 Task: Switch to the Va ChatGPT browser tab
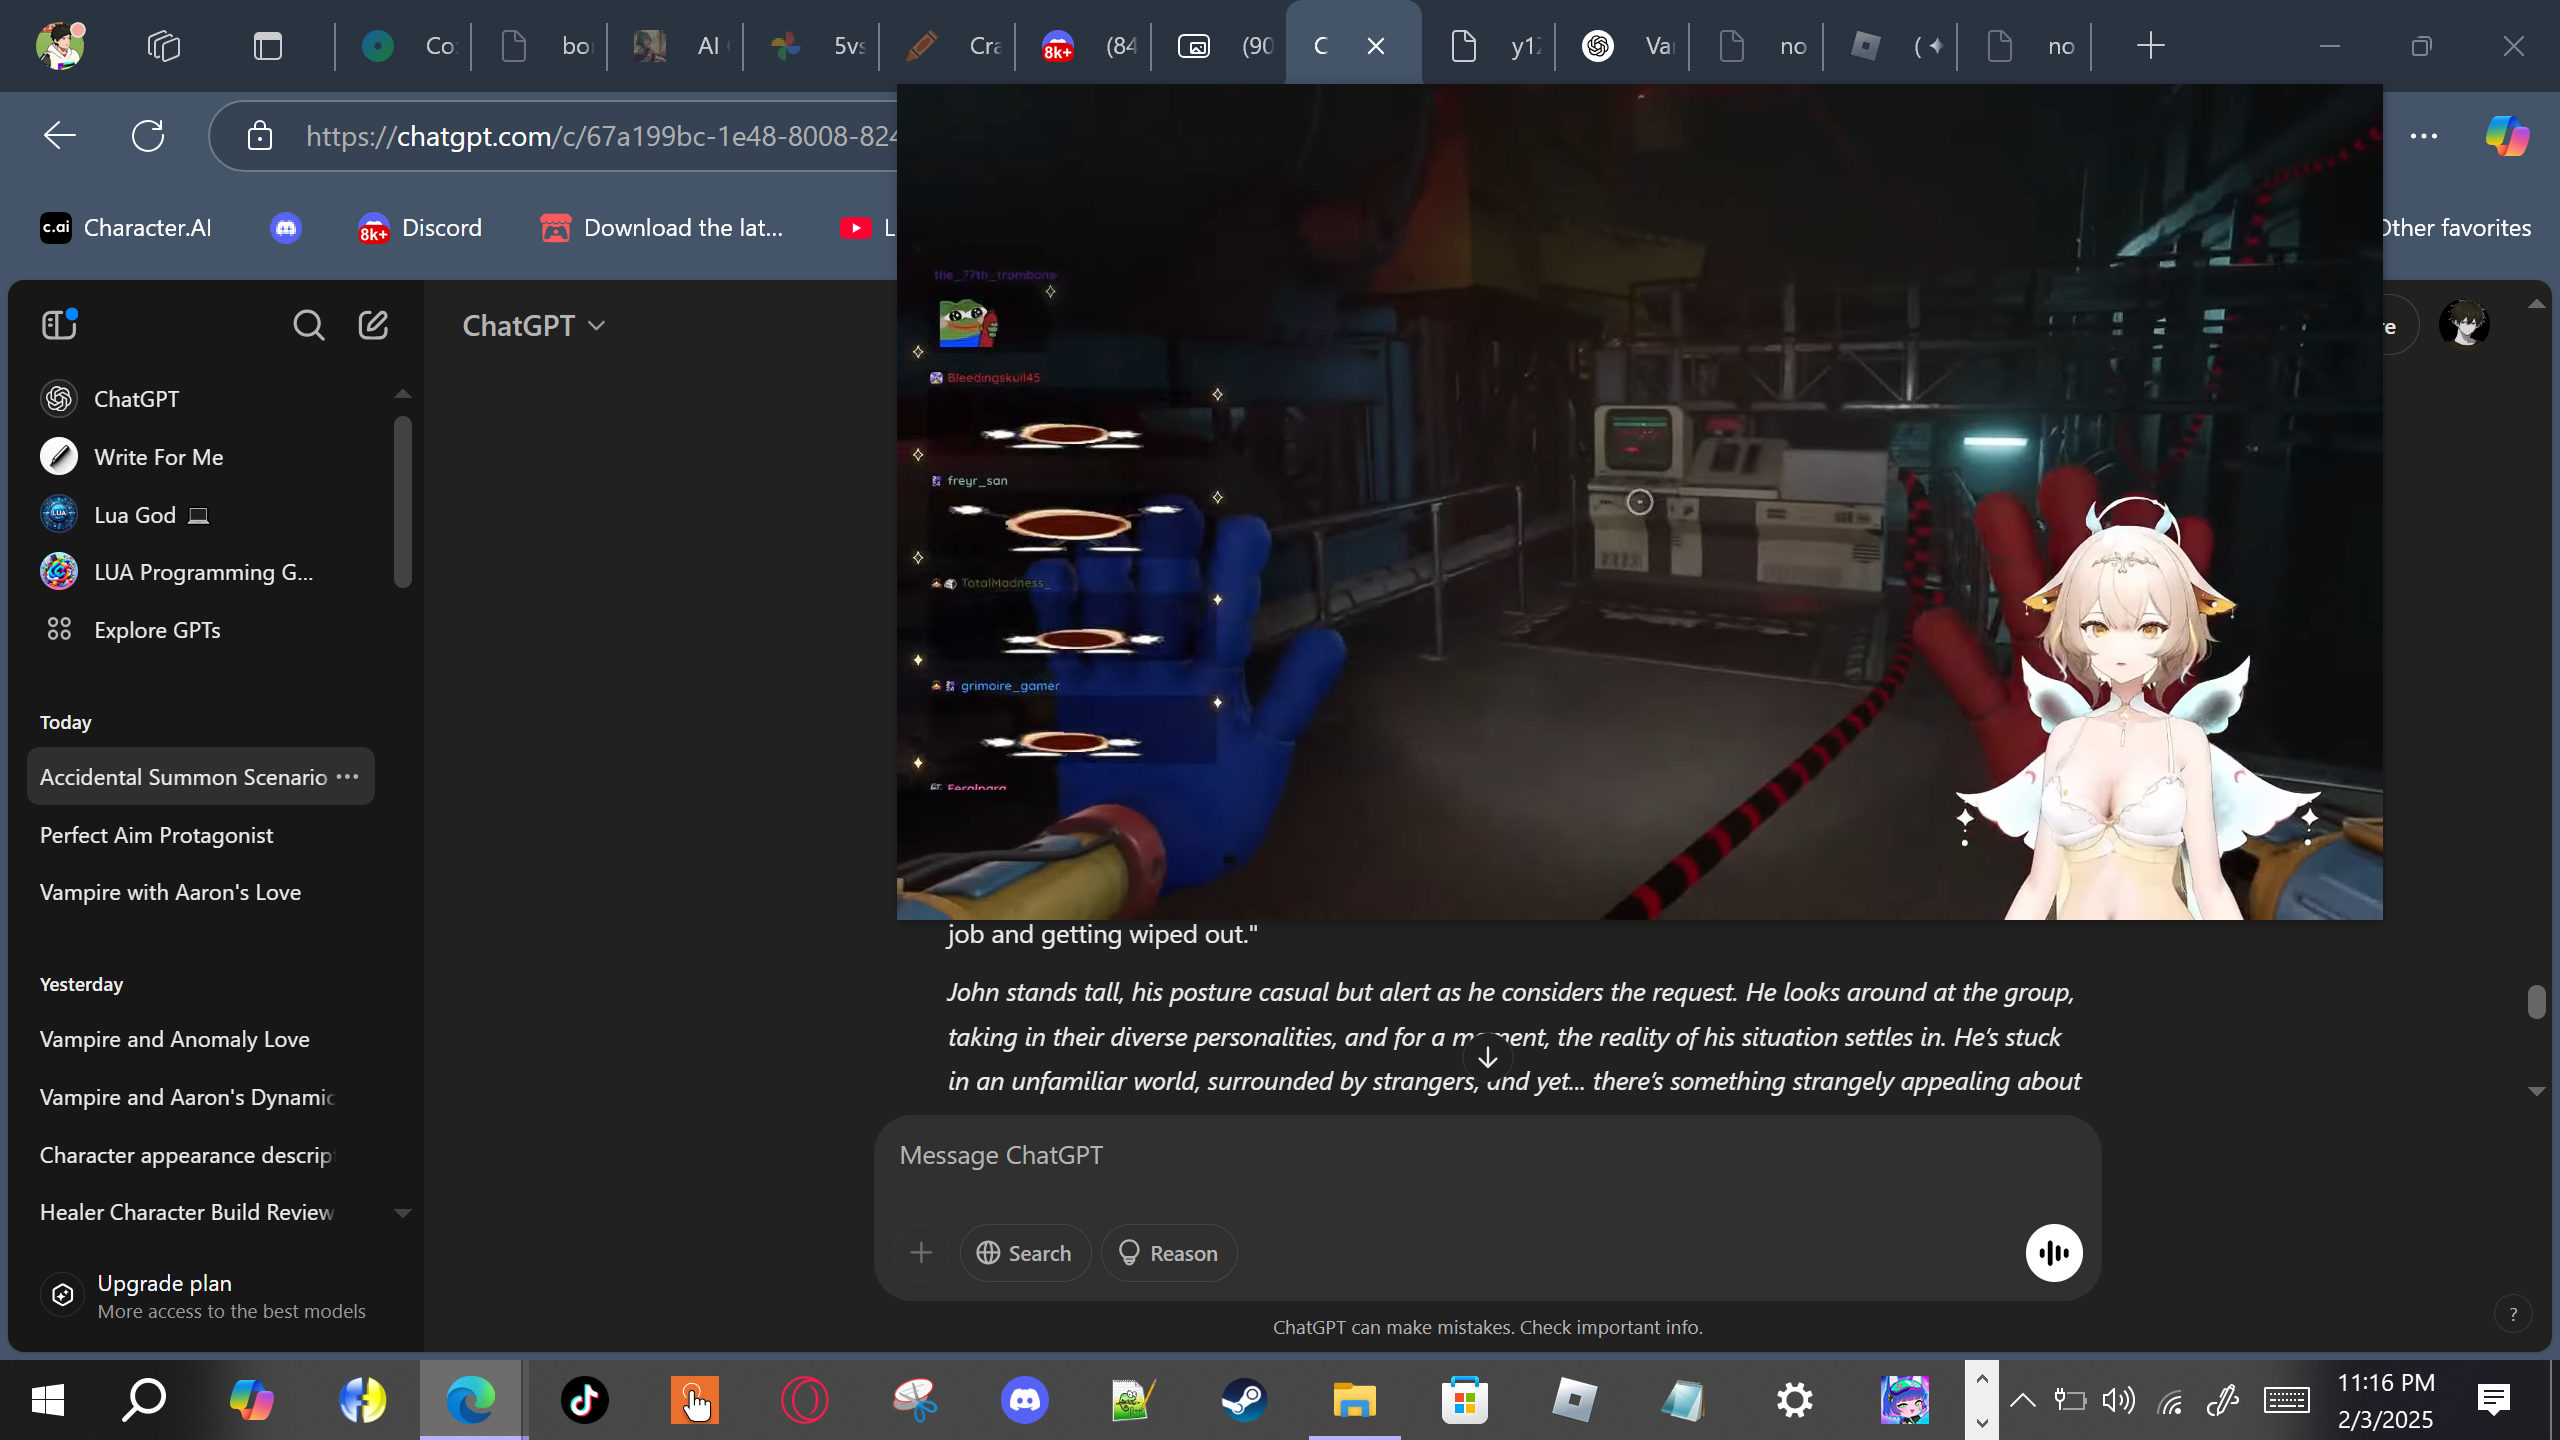coord(1623,46)
